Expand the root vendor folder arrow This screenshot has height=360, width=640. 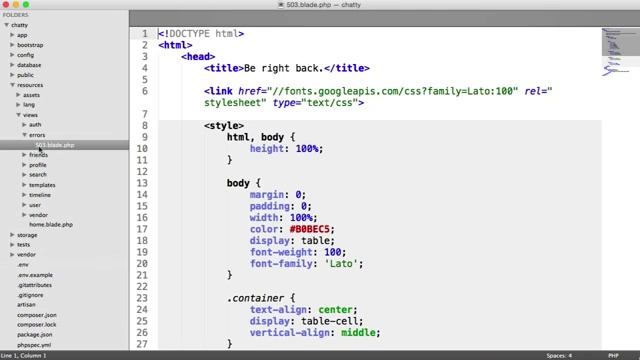tap(12, 254)
